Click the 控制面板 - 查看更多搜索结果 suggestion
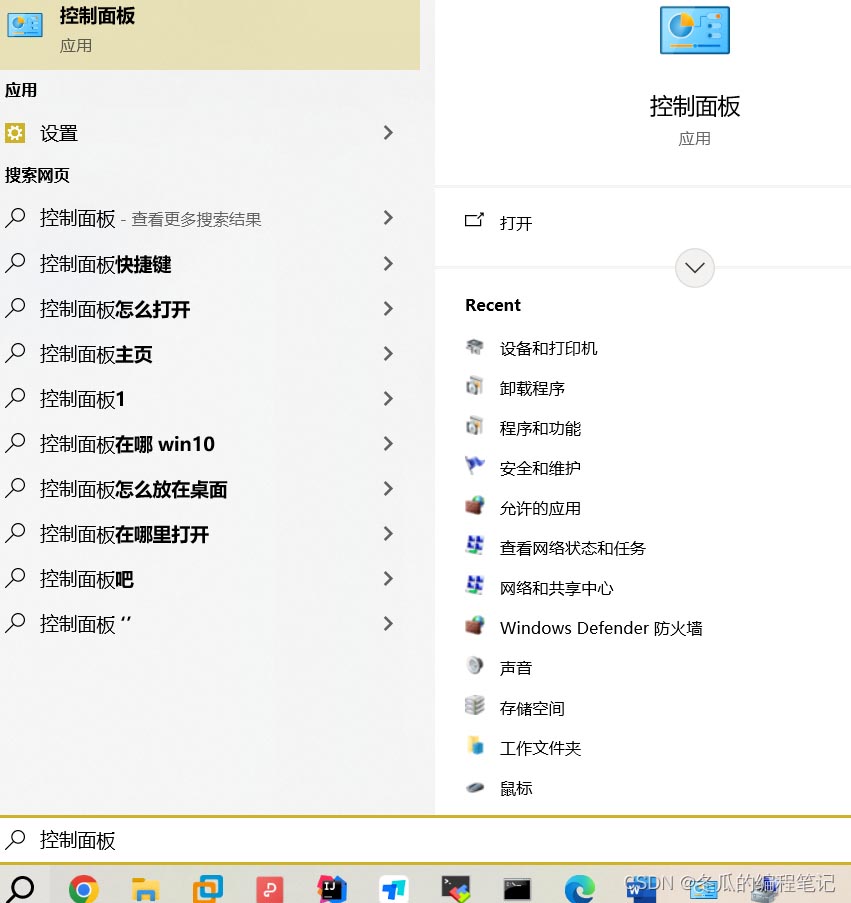Viewport: 851px width, 903px height. point(150,219)
